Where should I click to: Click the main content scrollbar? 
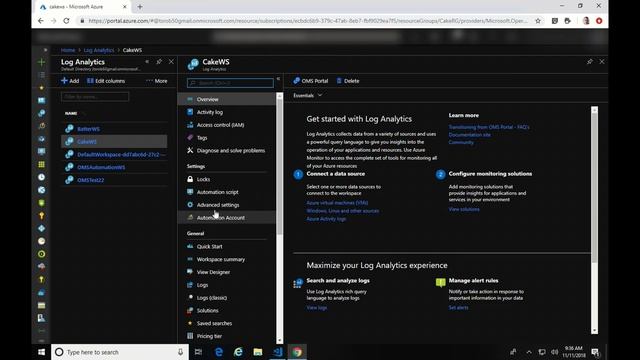[594, 188]
